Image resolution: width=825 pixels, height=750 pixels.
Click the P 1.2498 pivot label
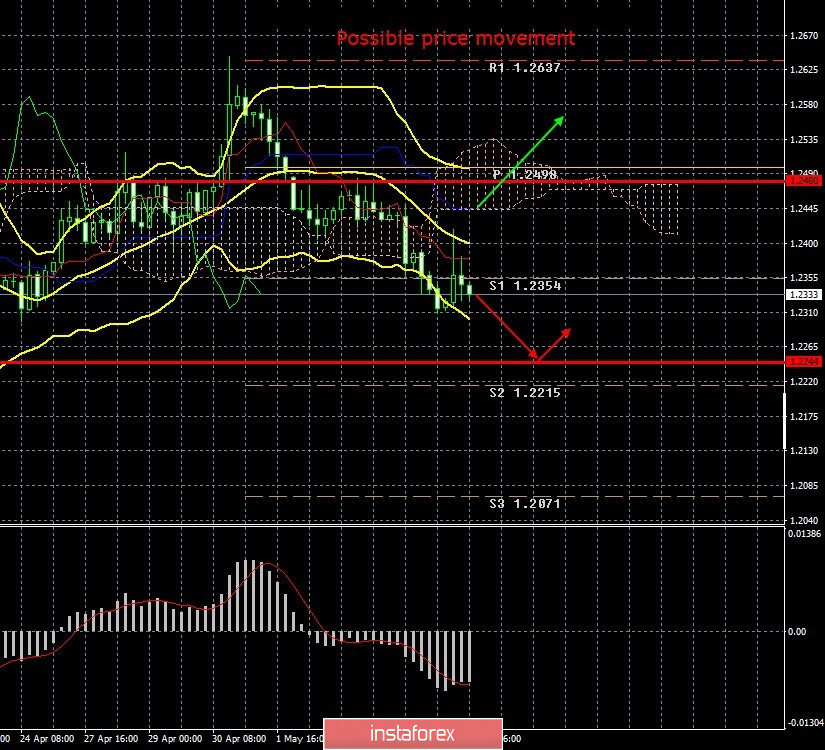(x=525, y=175)
